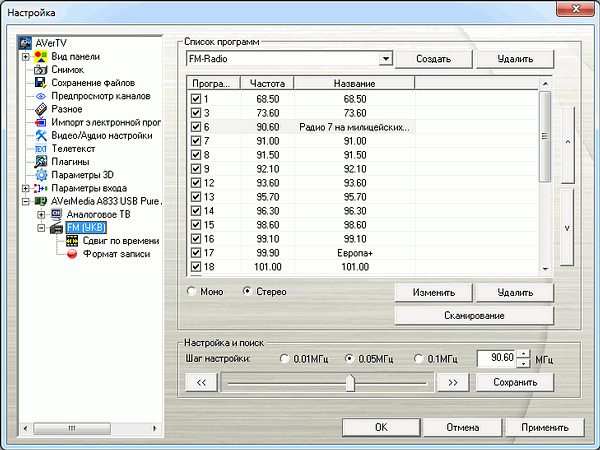Select the Параметры 3D gear icon
This screenshot has height=450, width=600.
tap(41, 174)
